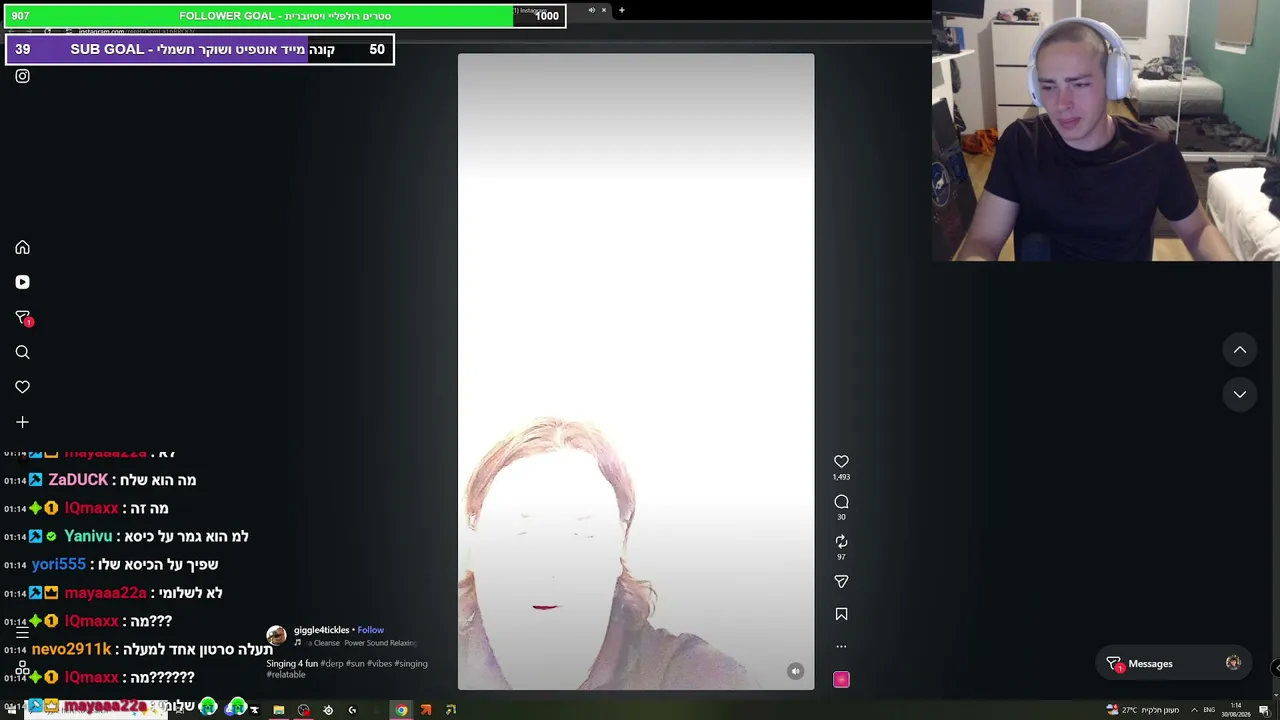Screen dimensions: 1280x720
Task: Open the #singing hashtag
Action: click(x=411, y=663)
